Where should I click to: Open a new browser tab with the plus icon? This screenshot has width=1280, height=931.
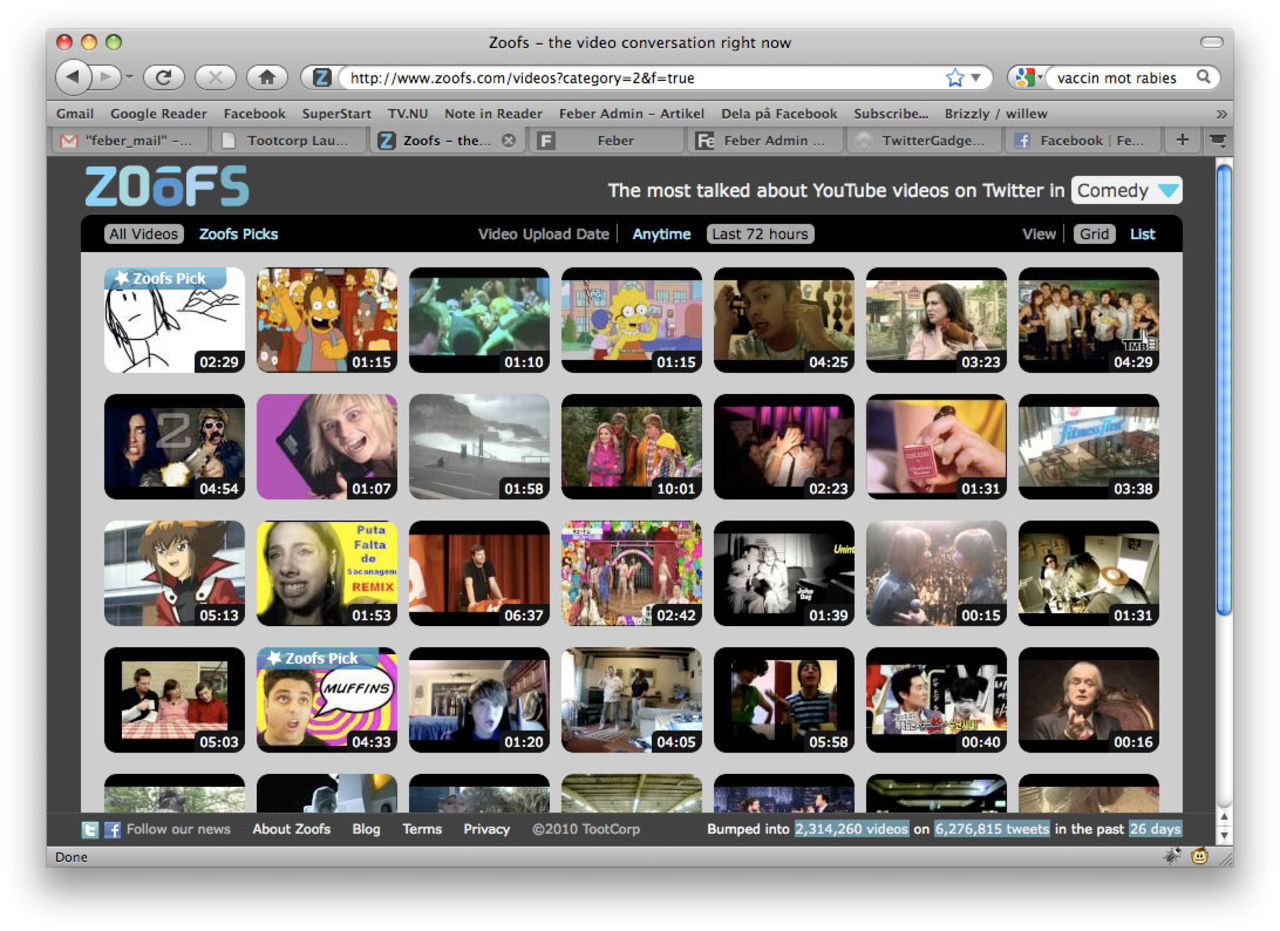click(1182, 140)
